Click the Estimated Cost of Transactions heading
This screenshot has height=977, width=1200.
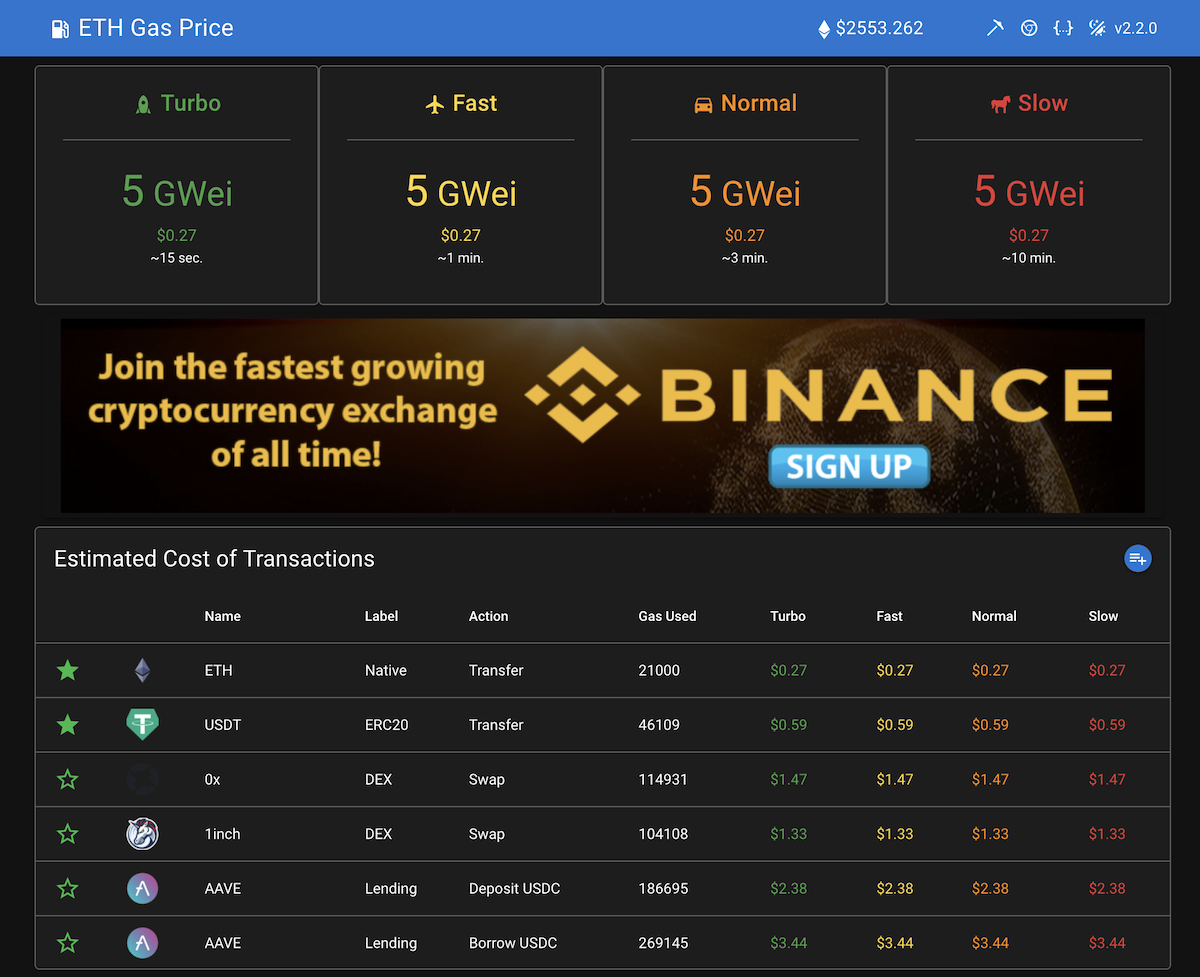click(x=214, y=559)
